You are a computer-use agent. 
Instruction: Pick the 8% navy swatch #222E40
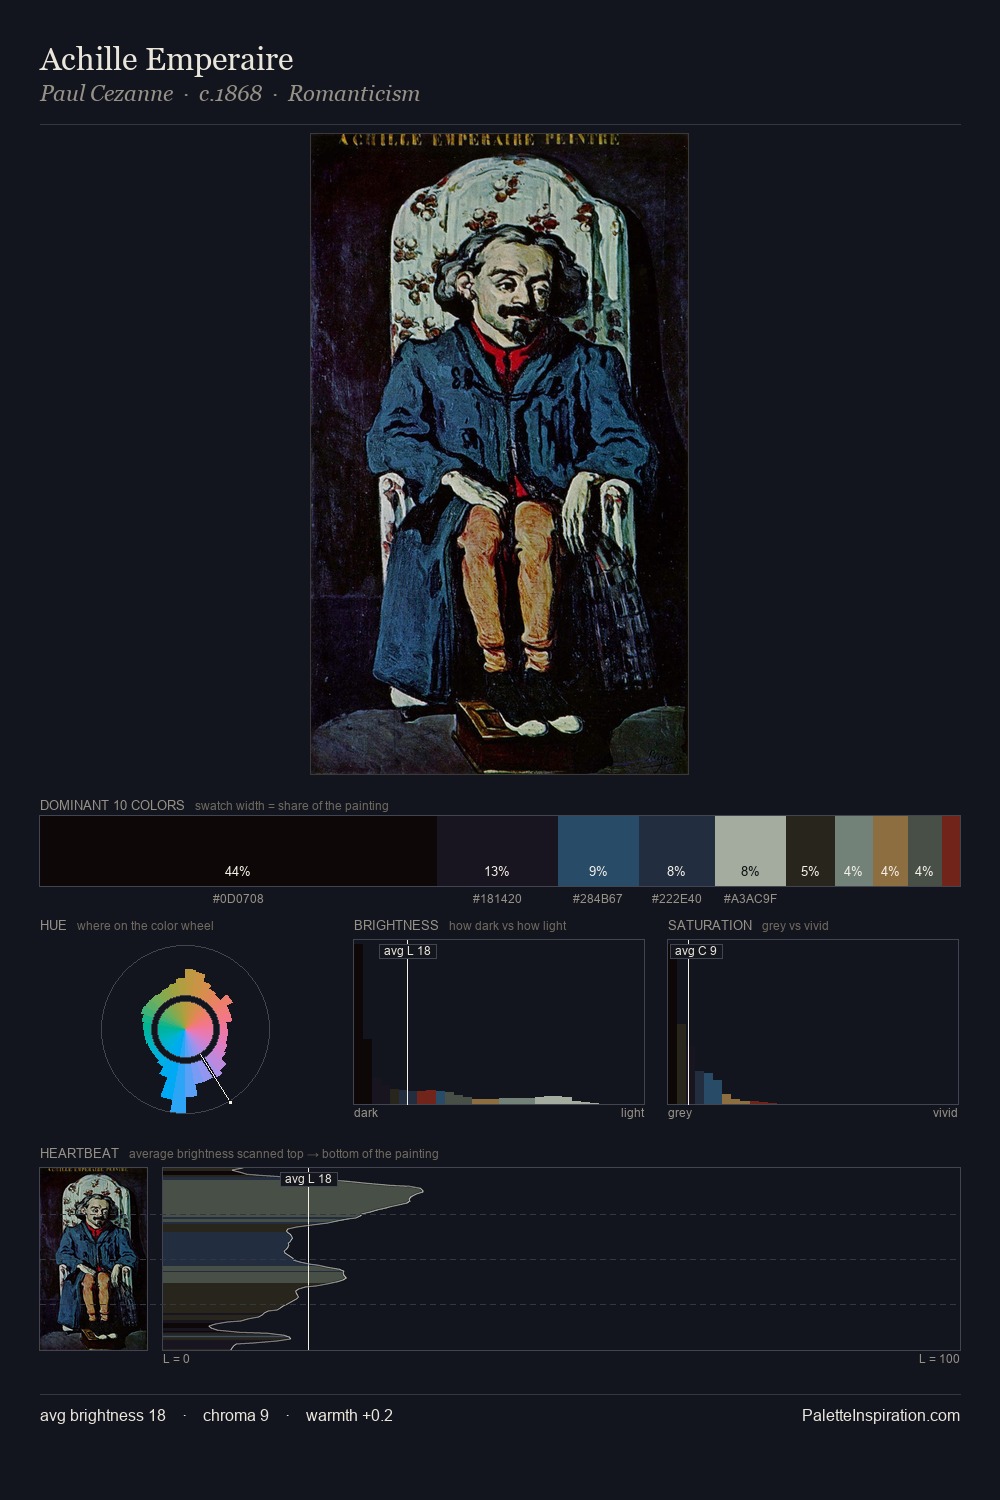pyautogui.click(x=677, y=851)
